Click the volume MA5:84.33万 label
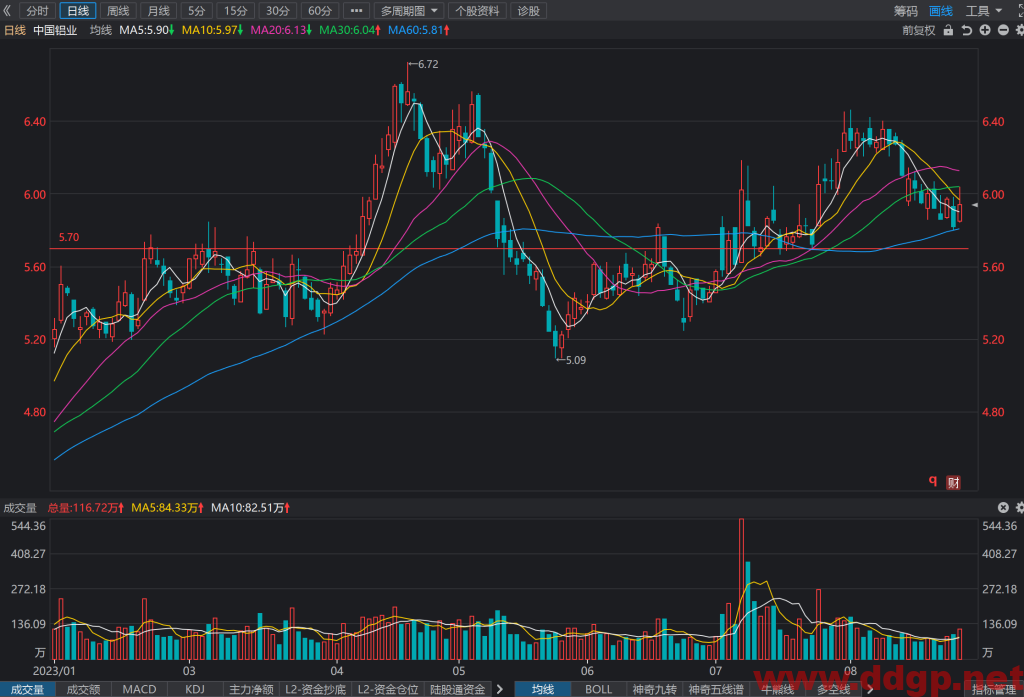 coord(167,508)
